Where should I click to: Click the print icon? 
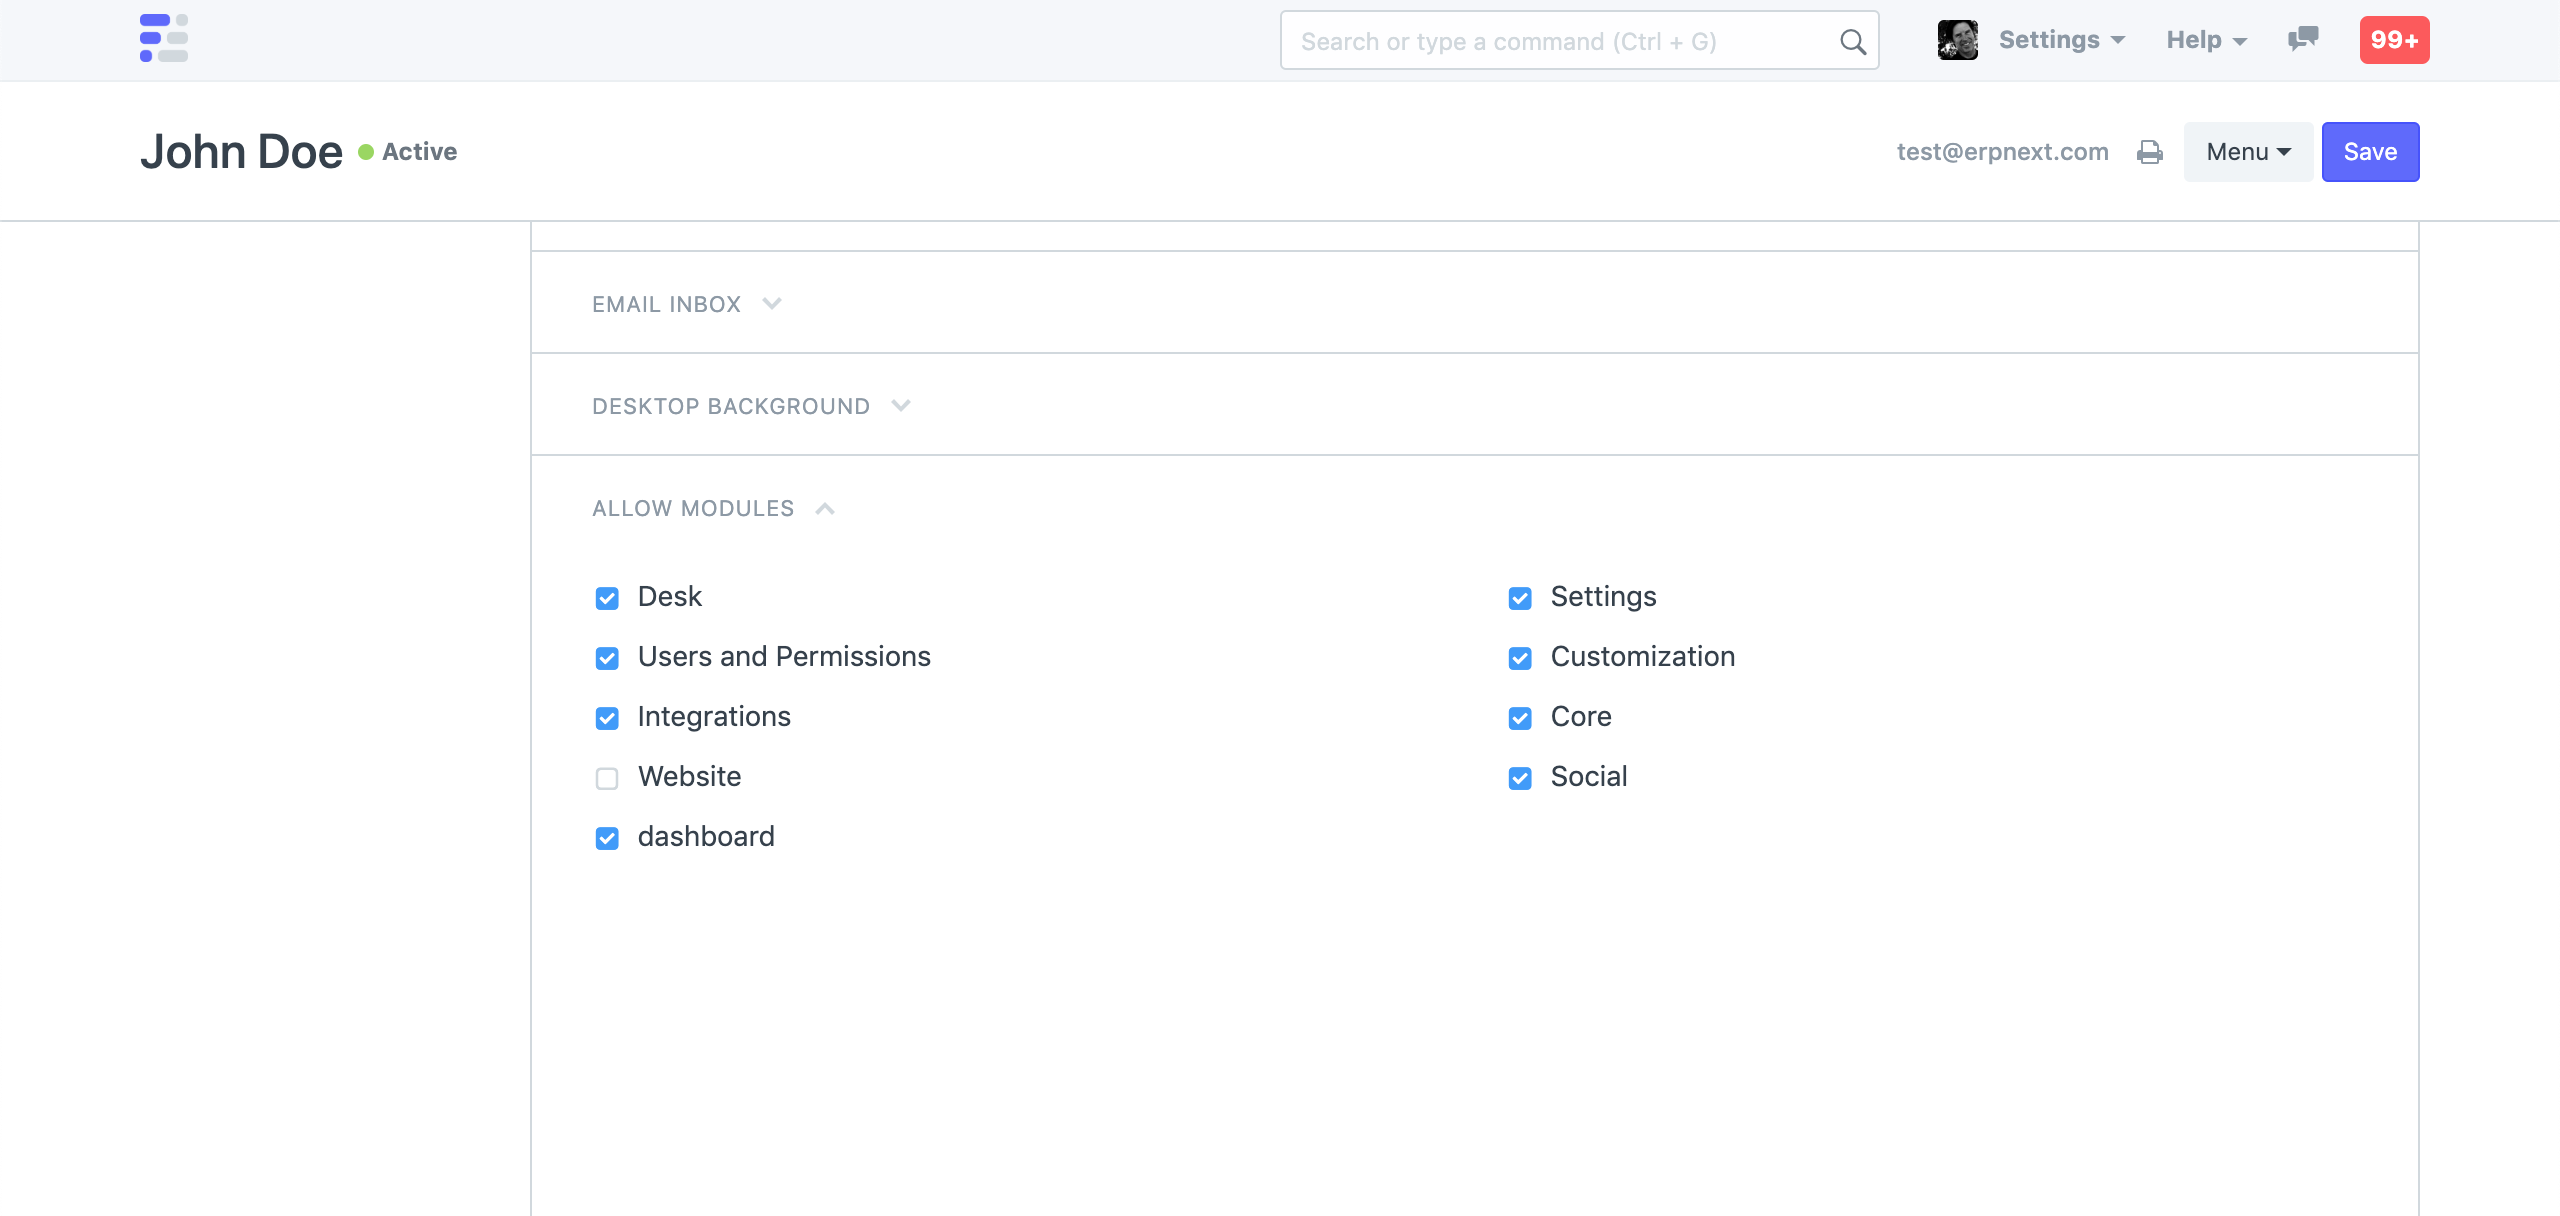pos(2149,151)
